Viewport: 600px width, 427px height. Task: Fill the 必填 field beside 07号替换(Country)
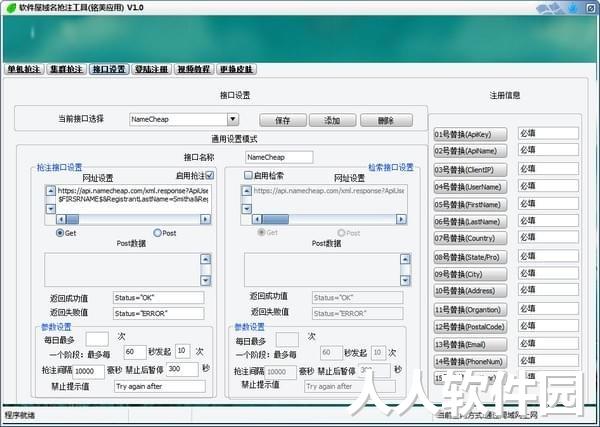coord(548,238)
